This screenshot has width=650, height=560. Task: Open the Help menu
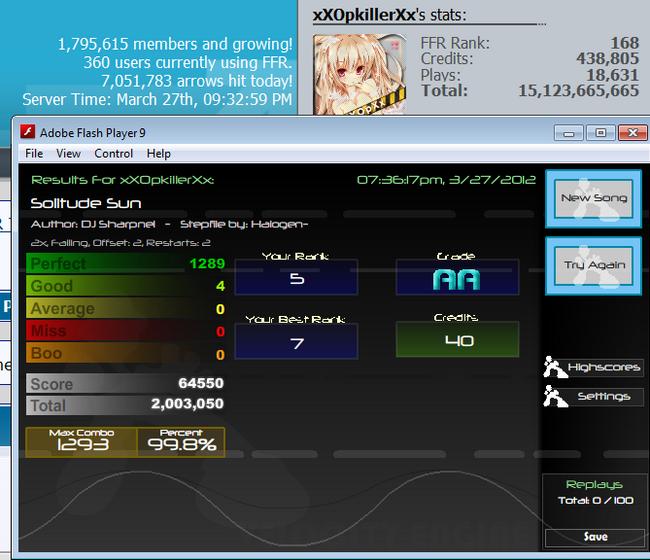(158, 153)
